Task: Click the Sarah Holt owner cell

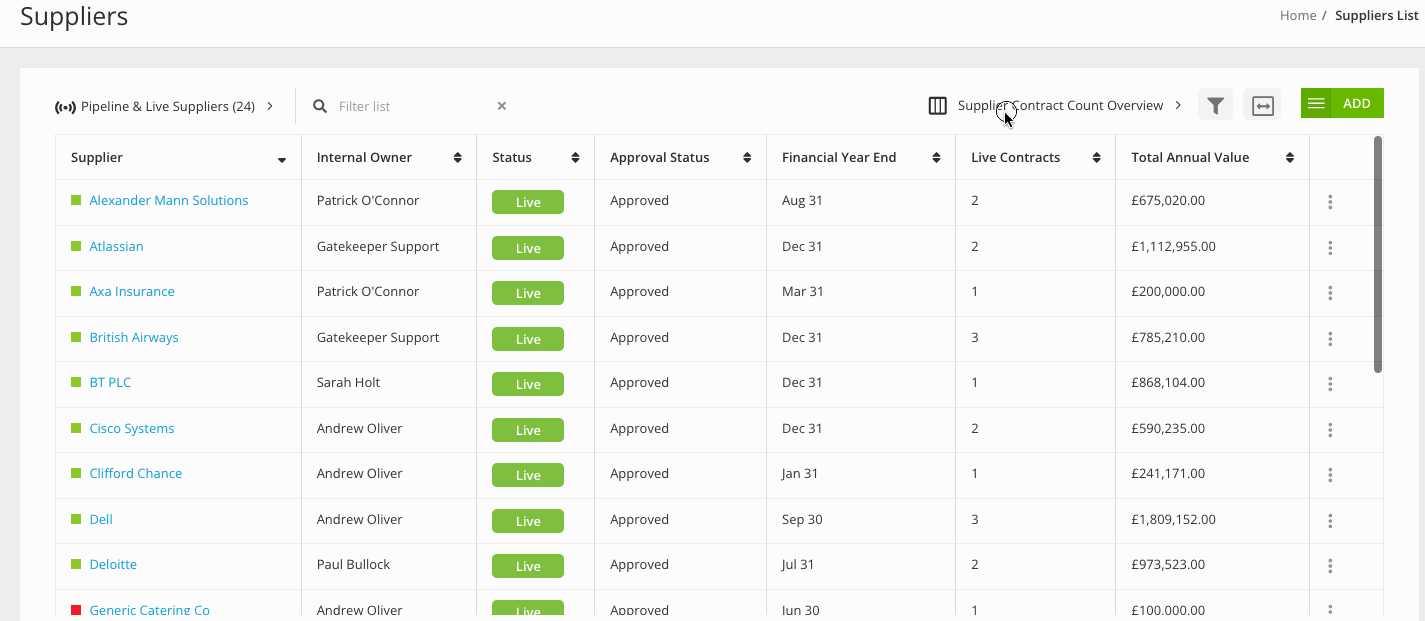Action: [348, 382]
